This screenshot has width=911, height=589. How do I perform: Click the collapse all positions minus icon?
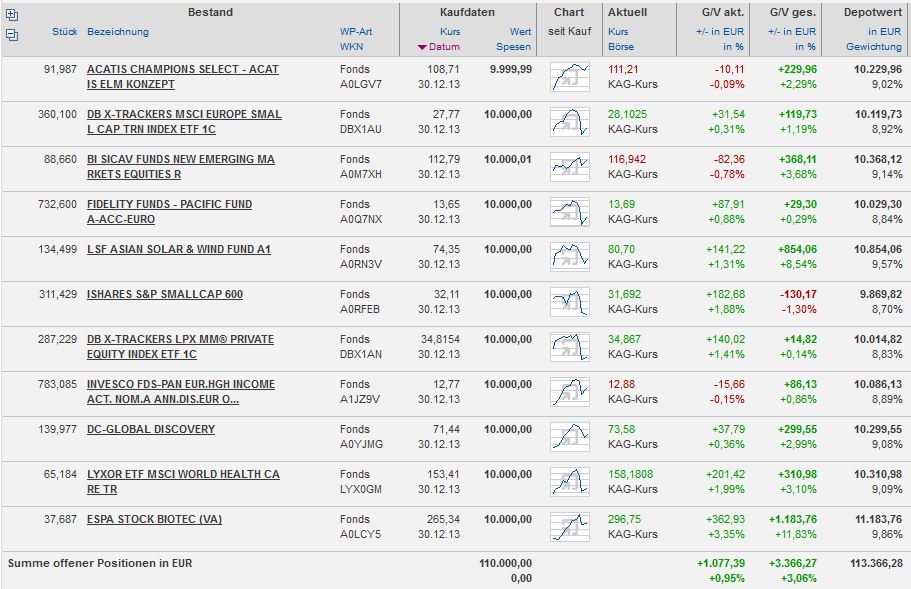point(11,35)
